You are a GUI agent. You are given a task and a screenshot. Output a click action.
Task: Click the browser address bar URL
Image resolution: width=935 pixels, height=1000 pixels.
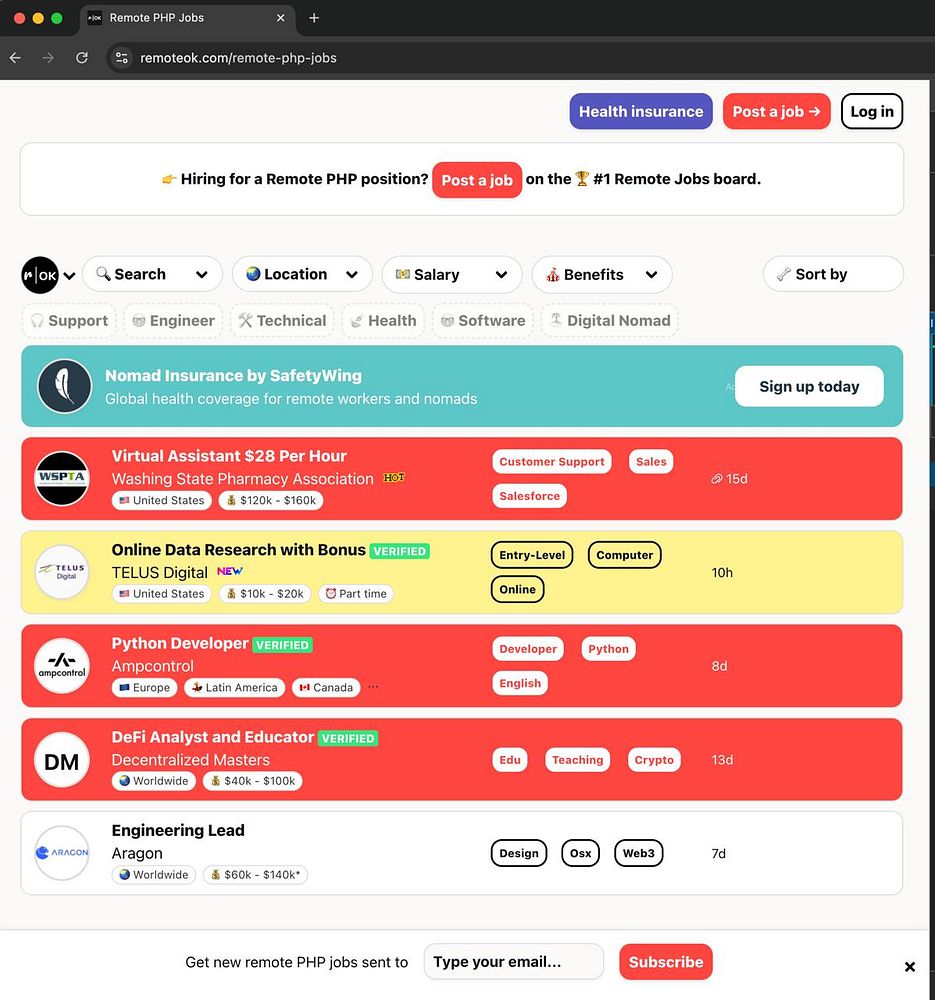coord(238,57)
